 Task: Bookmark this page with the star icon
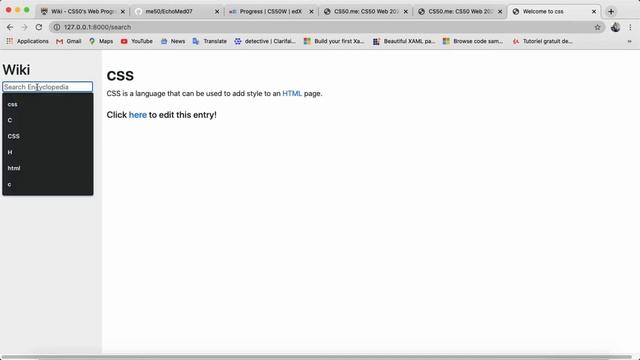tap(597, 27)
